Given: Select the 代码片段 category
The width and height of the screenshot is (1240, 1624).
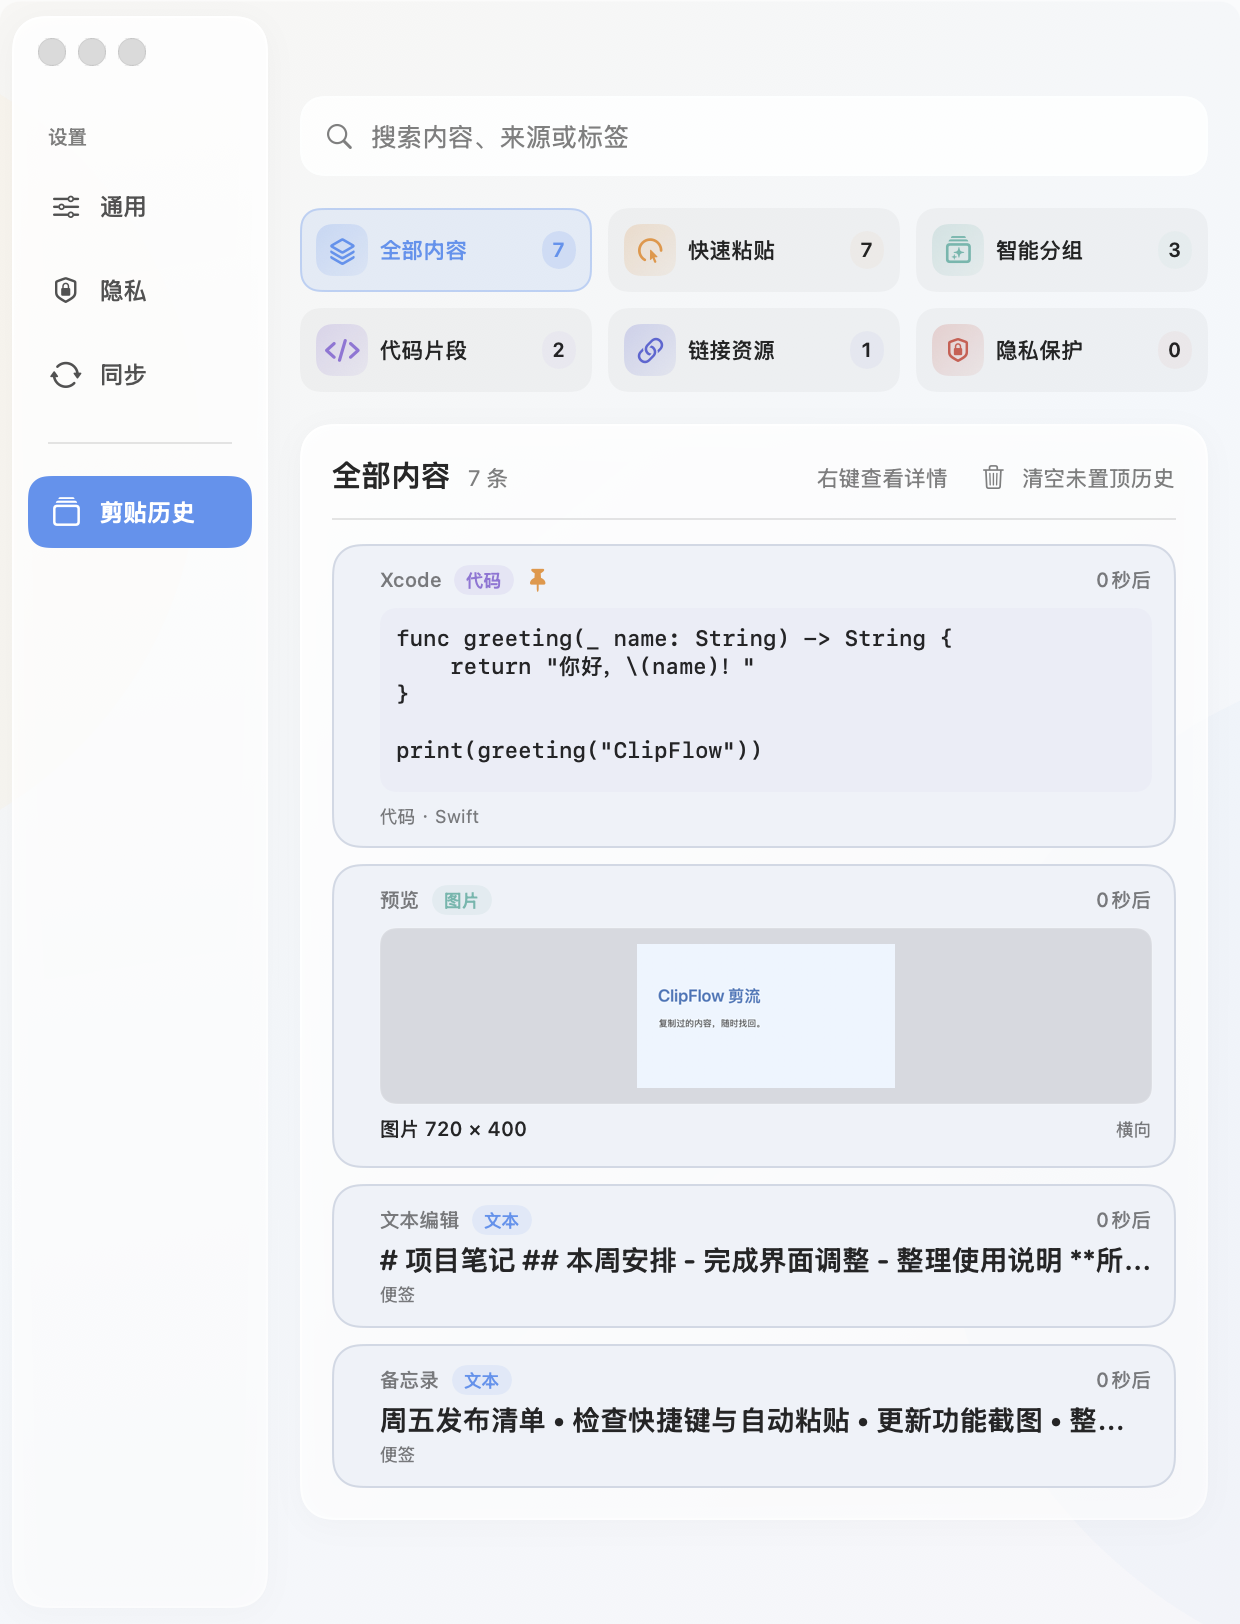Looking at the screenshot, I should click(446, 350).
